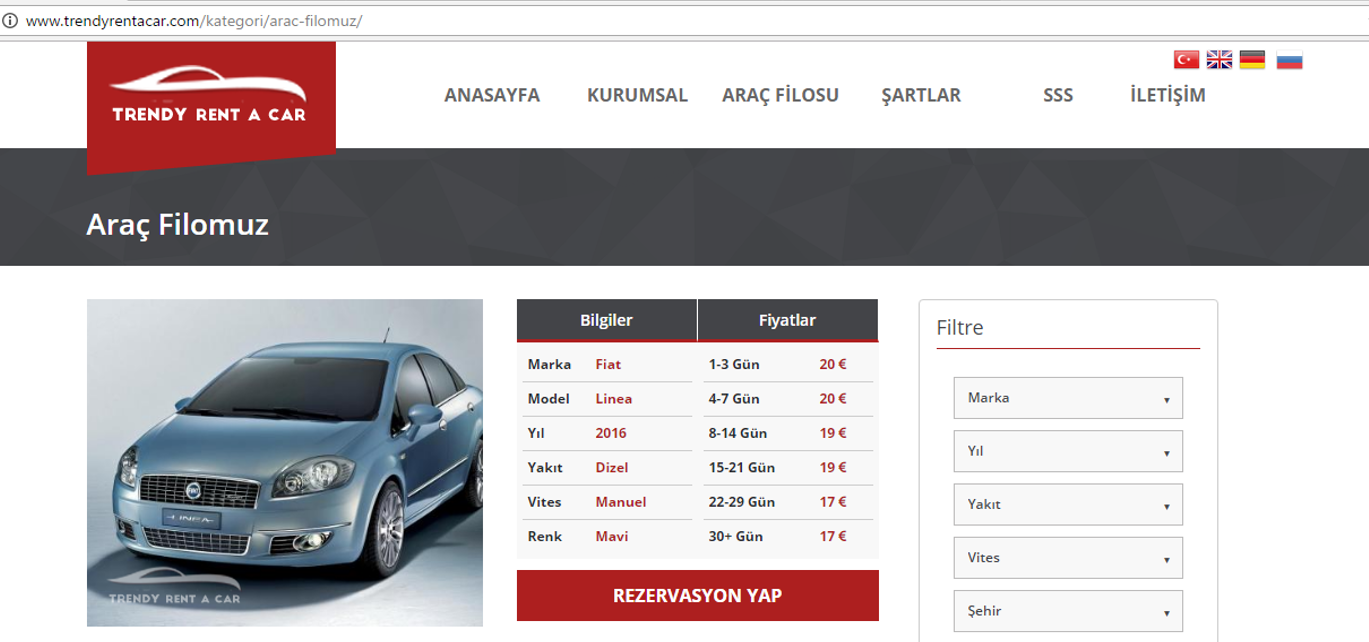Open the İLETİŞİM menu item

click(x=1168, y=96)
